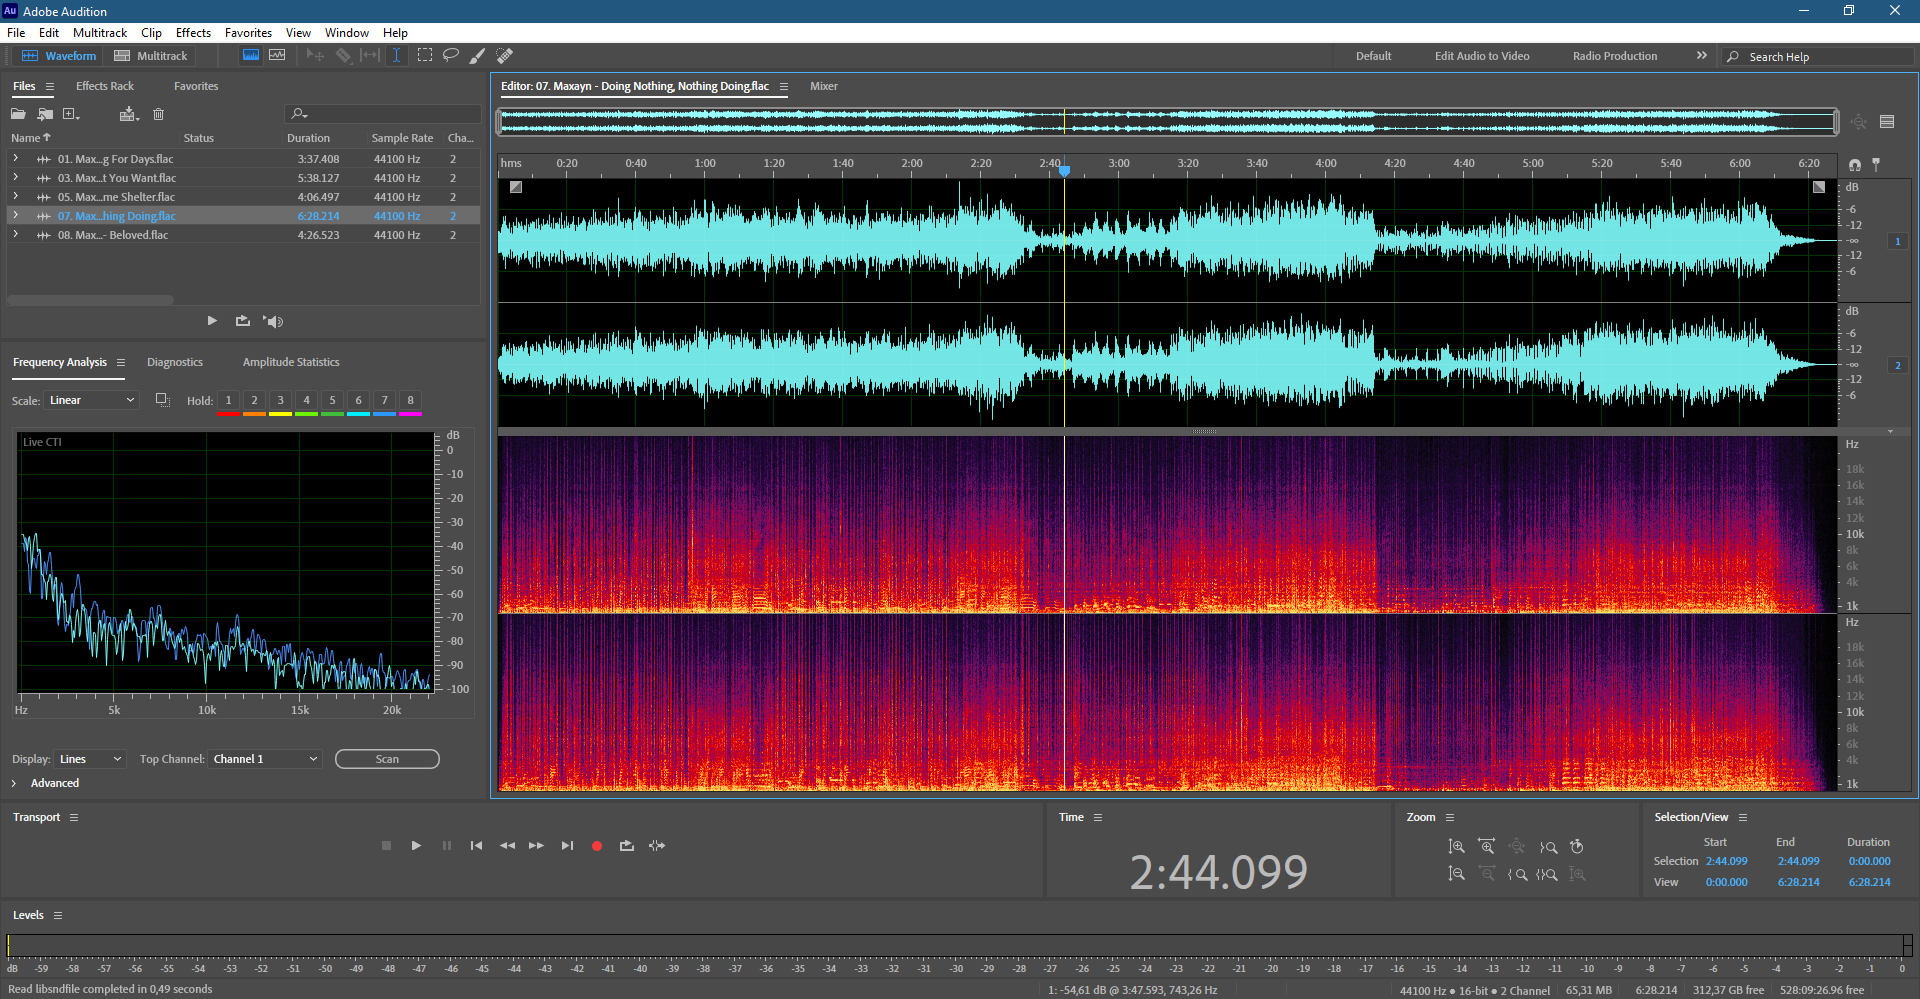Open the Effects menu
Viewport: 1920px width, 999px height.
[x=193, y=33]
